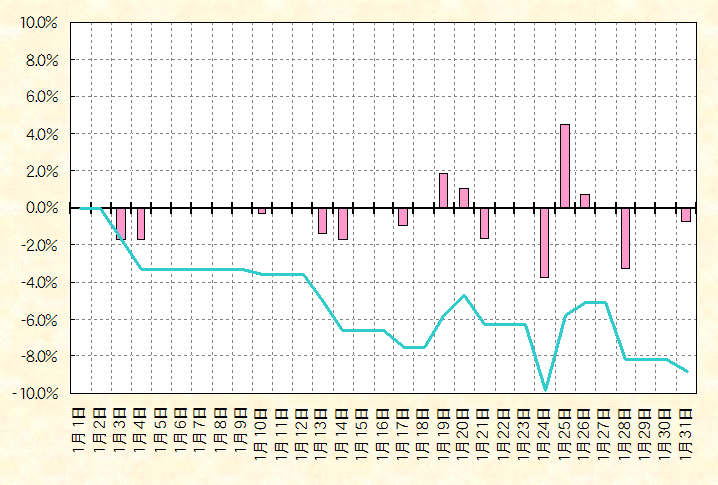718x485 pixels.
Task: Click the 10.0% label on the vertical axis
Action: (x=36, y=23)
